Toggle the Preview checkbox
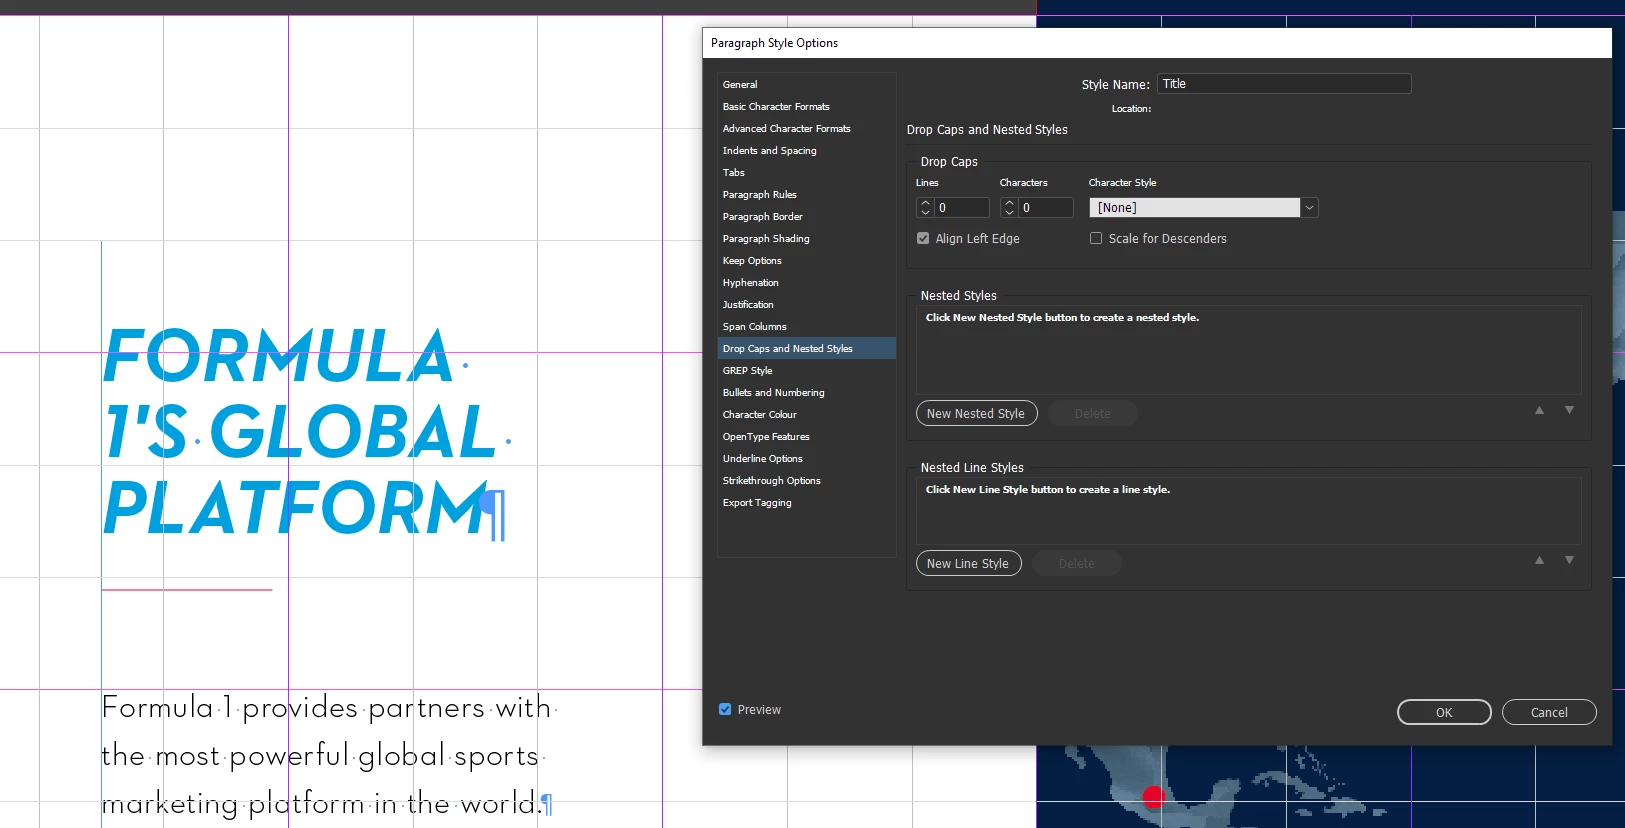 pyautogui.click(x=725, y=710)
